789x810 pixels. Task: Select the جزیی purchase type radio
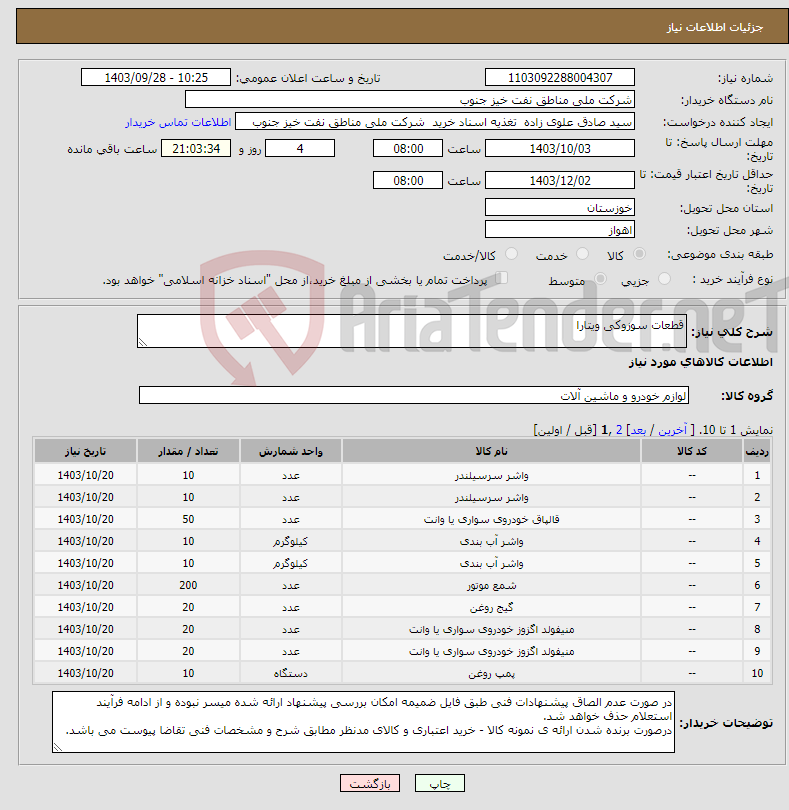(x=664, y=279)
